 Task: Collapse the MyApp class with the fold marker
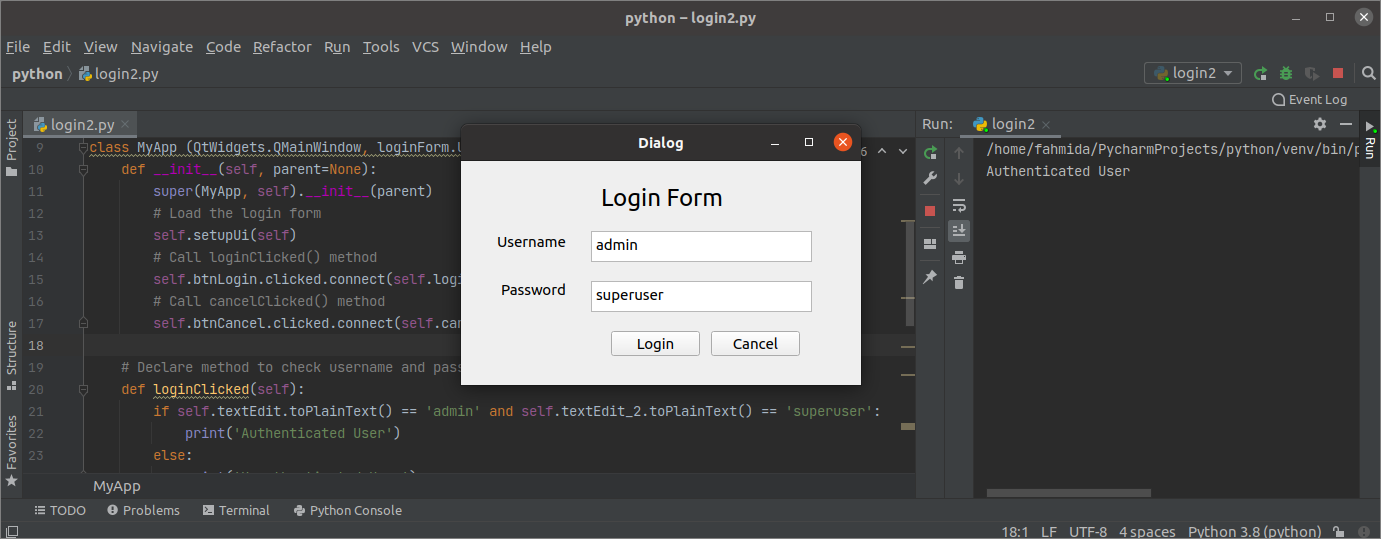84,148
